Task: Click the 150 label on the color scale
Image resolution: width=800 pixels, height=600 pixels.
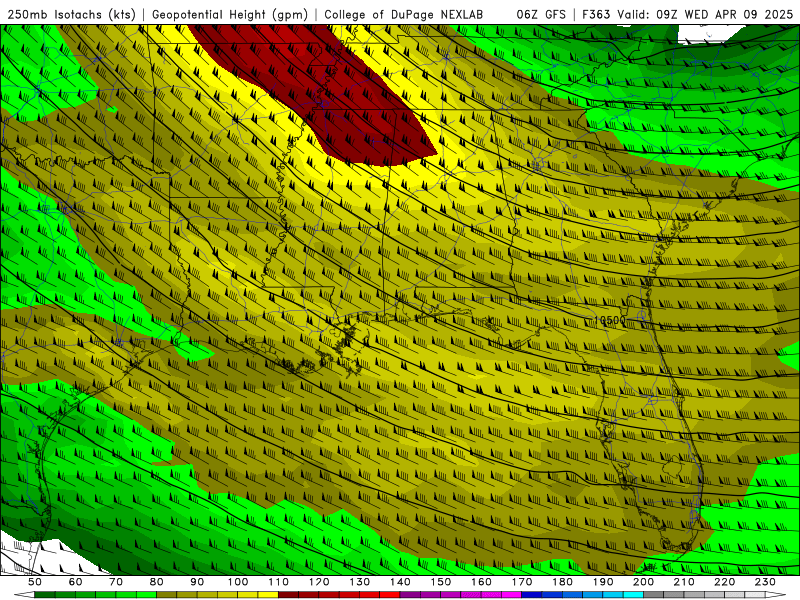Action: (x=441, y=582)
